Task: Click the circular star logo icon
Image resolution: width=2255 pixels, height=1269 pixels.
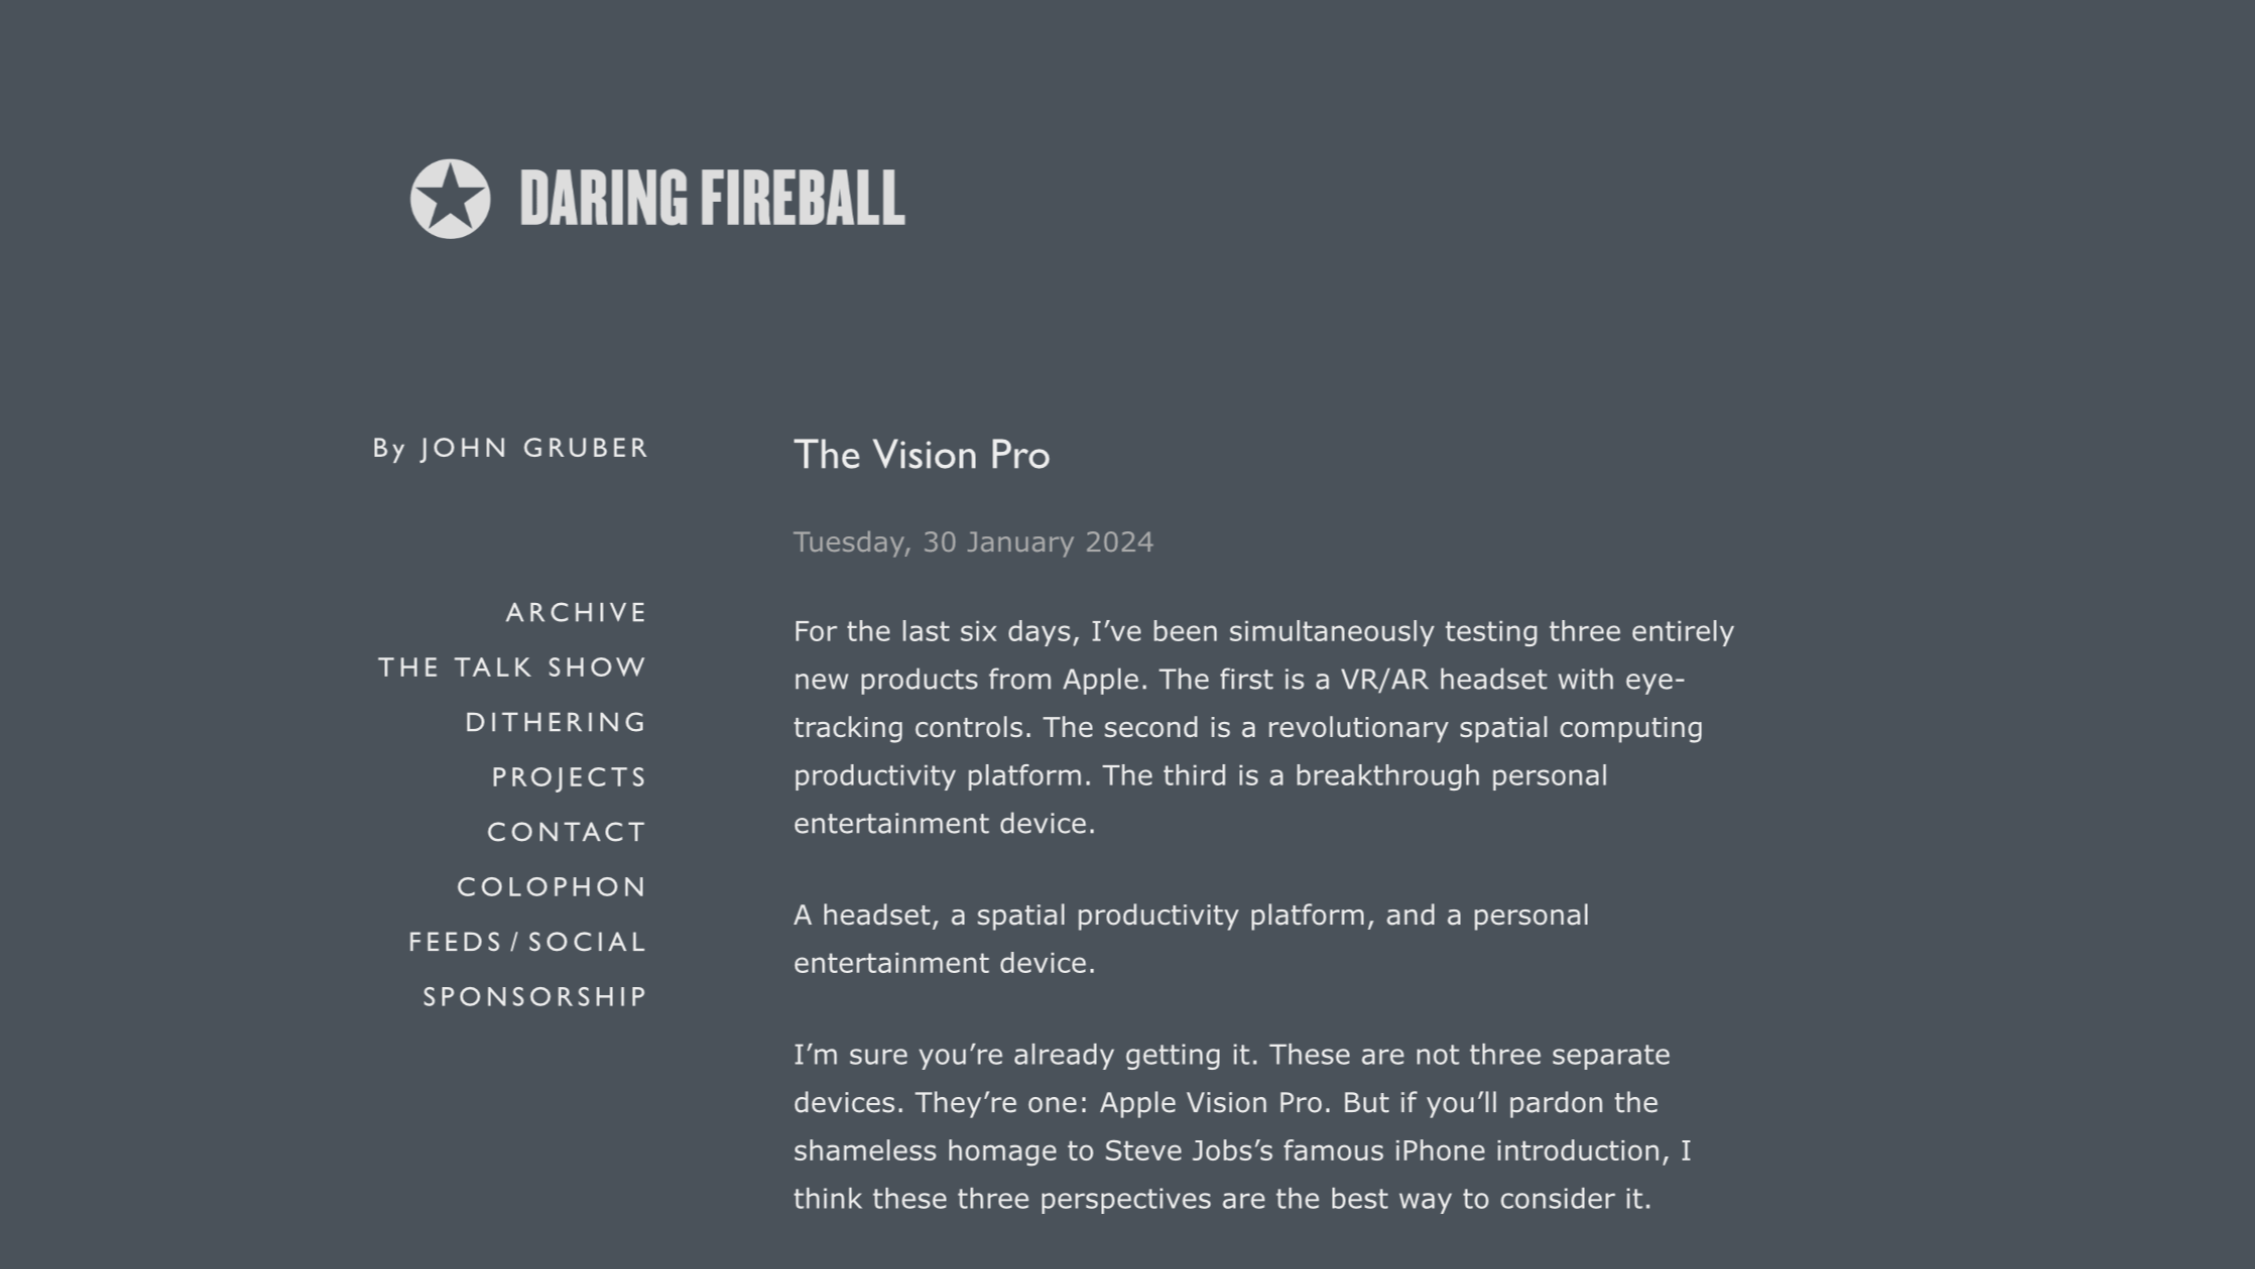Action: [450, 198]
